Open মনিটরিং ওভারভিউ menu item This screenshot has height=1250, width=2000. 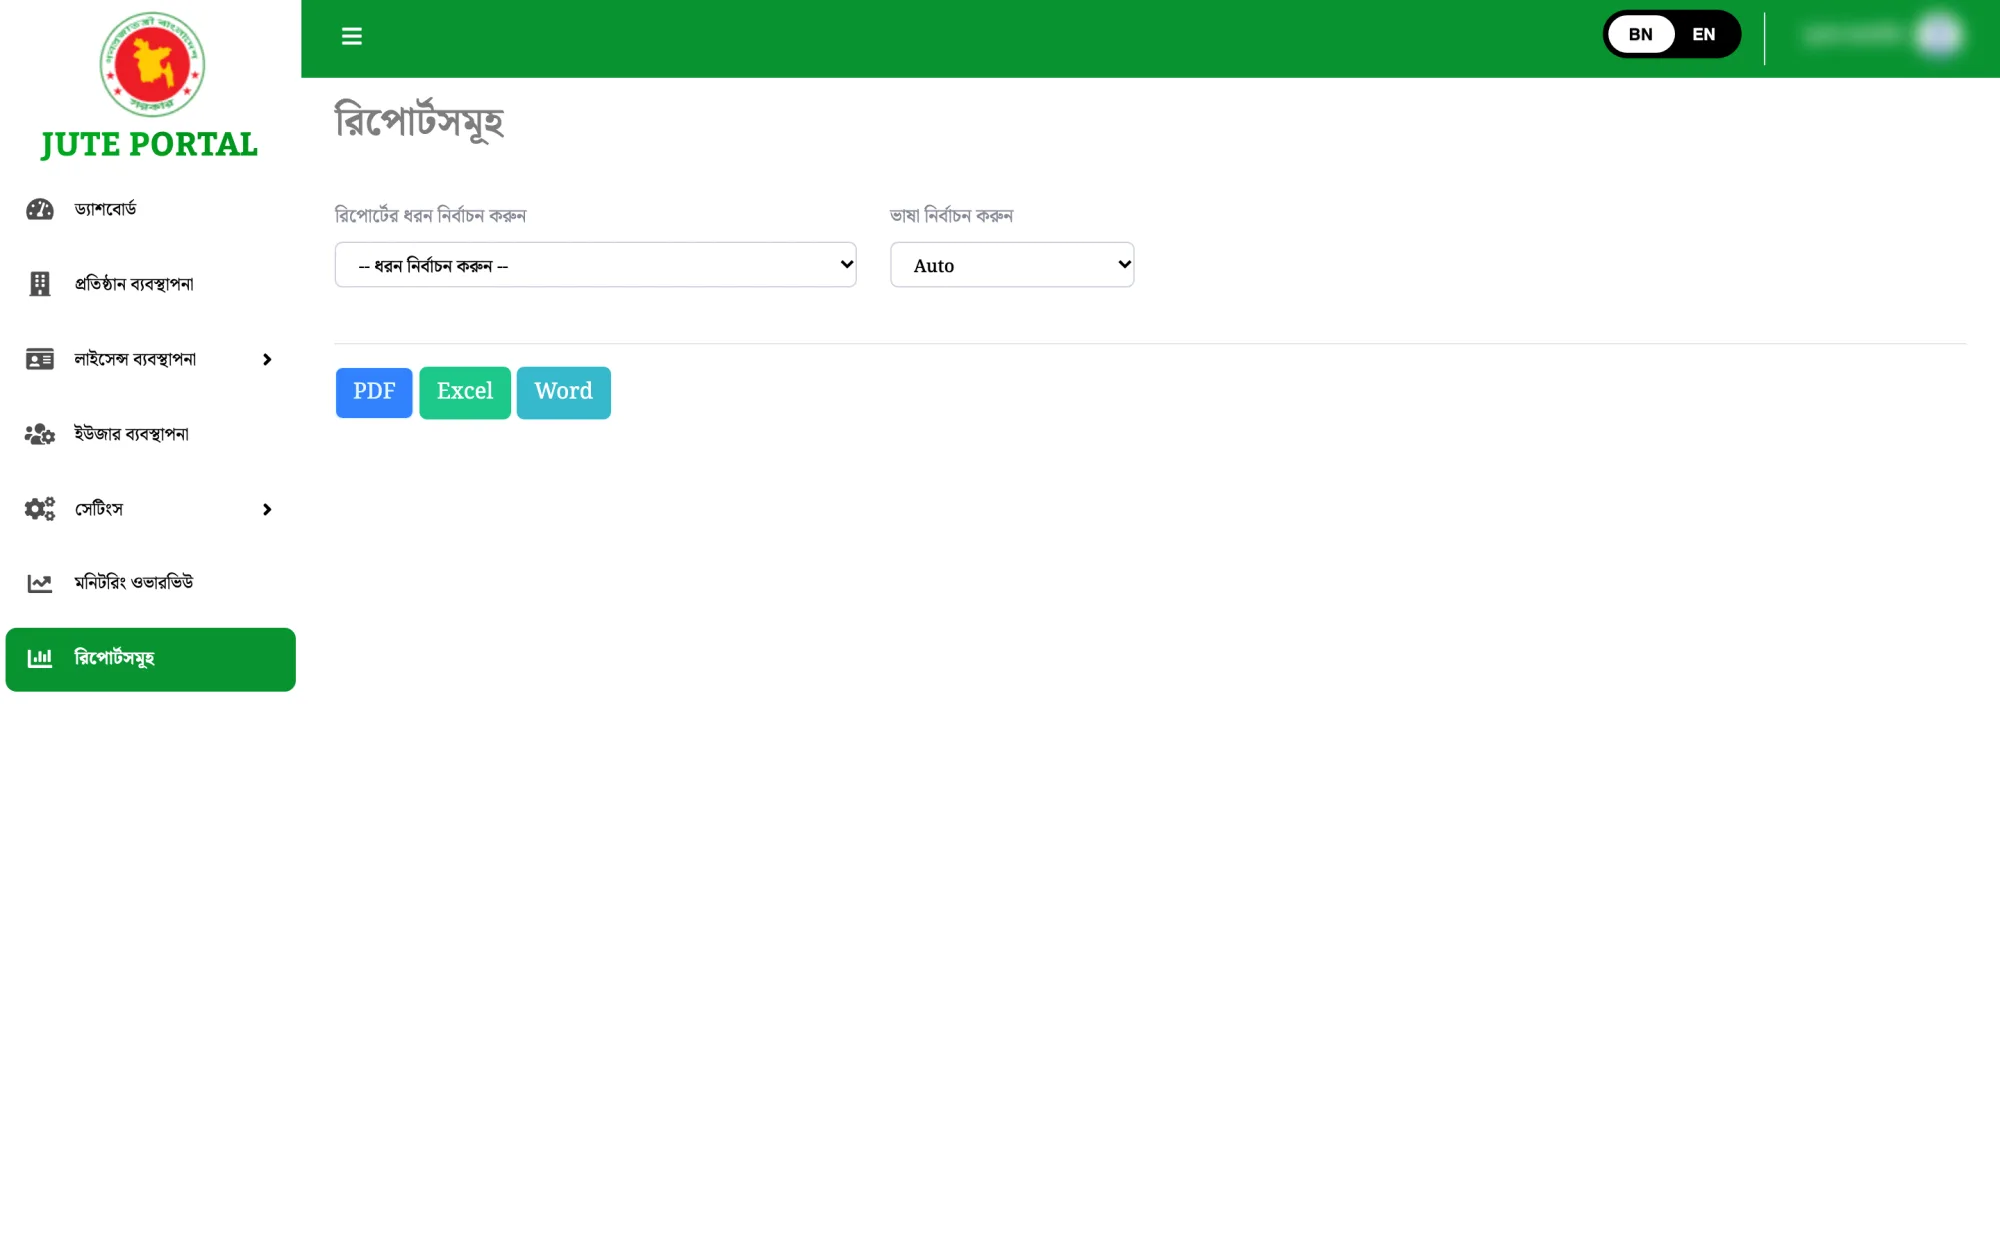coord(150,583)
